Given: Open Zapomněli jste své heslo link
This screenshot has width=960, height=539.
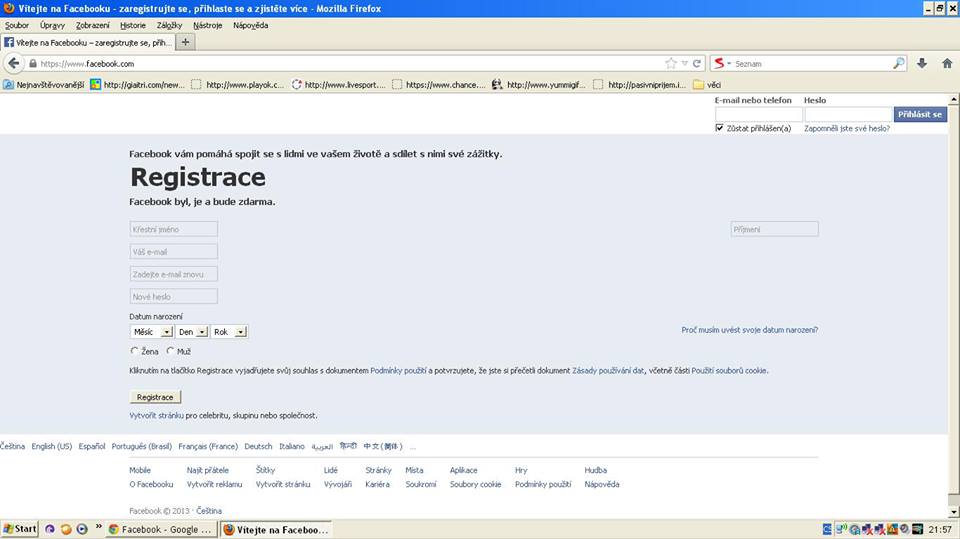Looking at the screenshot, I should (847, 129).
